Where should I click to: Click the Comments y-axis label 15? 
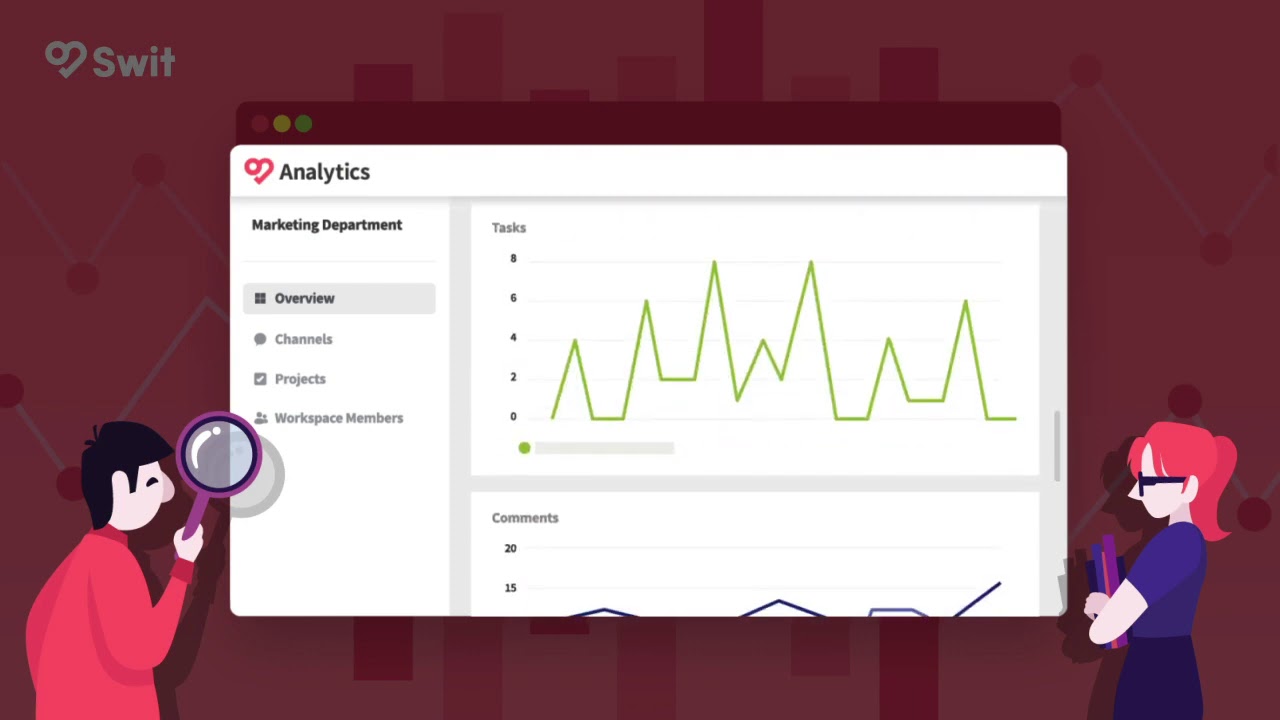[x=510, y=588]
